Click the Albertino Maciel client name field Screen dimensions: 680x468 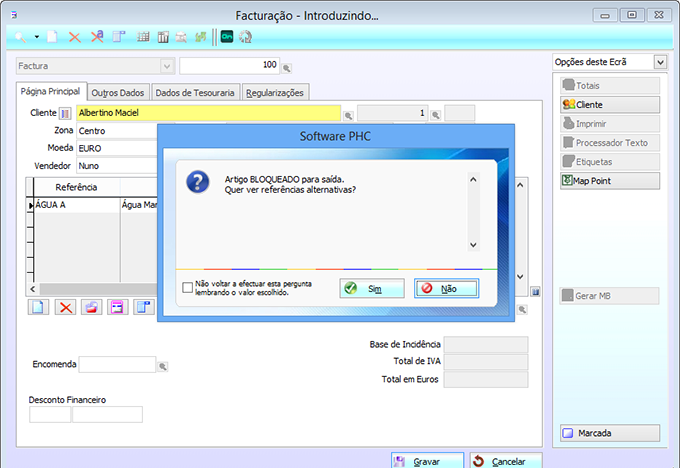208,113
